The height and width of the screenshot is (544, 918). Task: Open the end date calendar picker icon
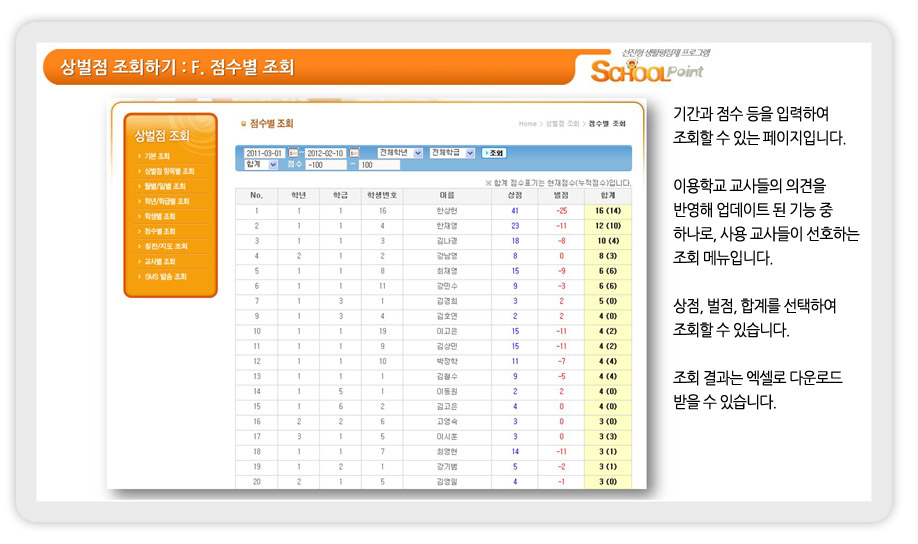[x=355, y=153]
